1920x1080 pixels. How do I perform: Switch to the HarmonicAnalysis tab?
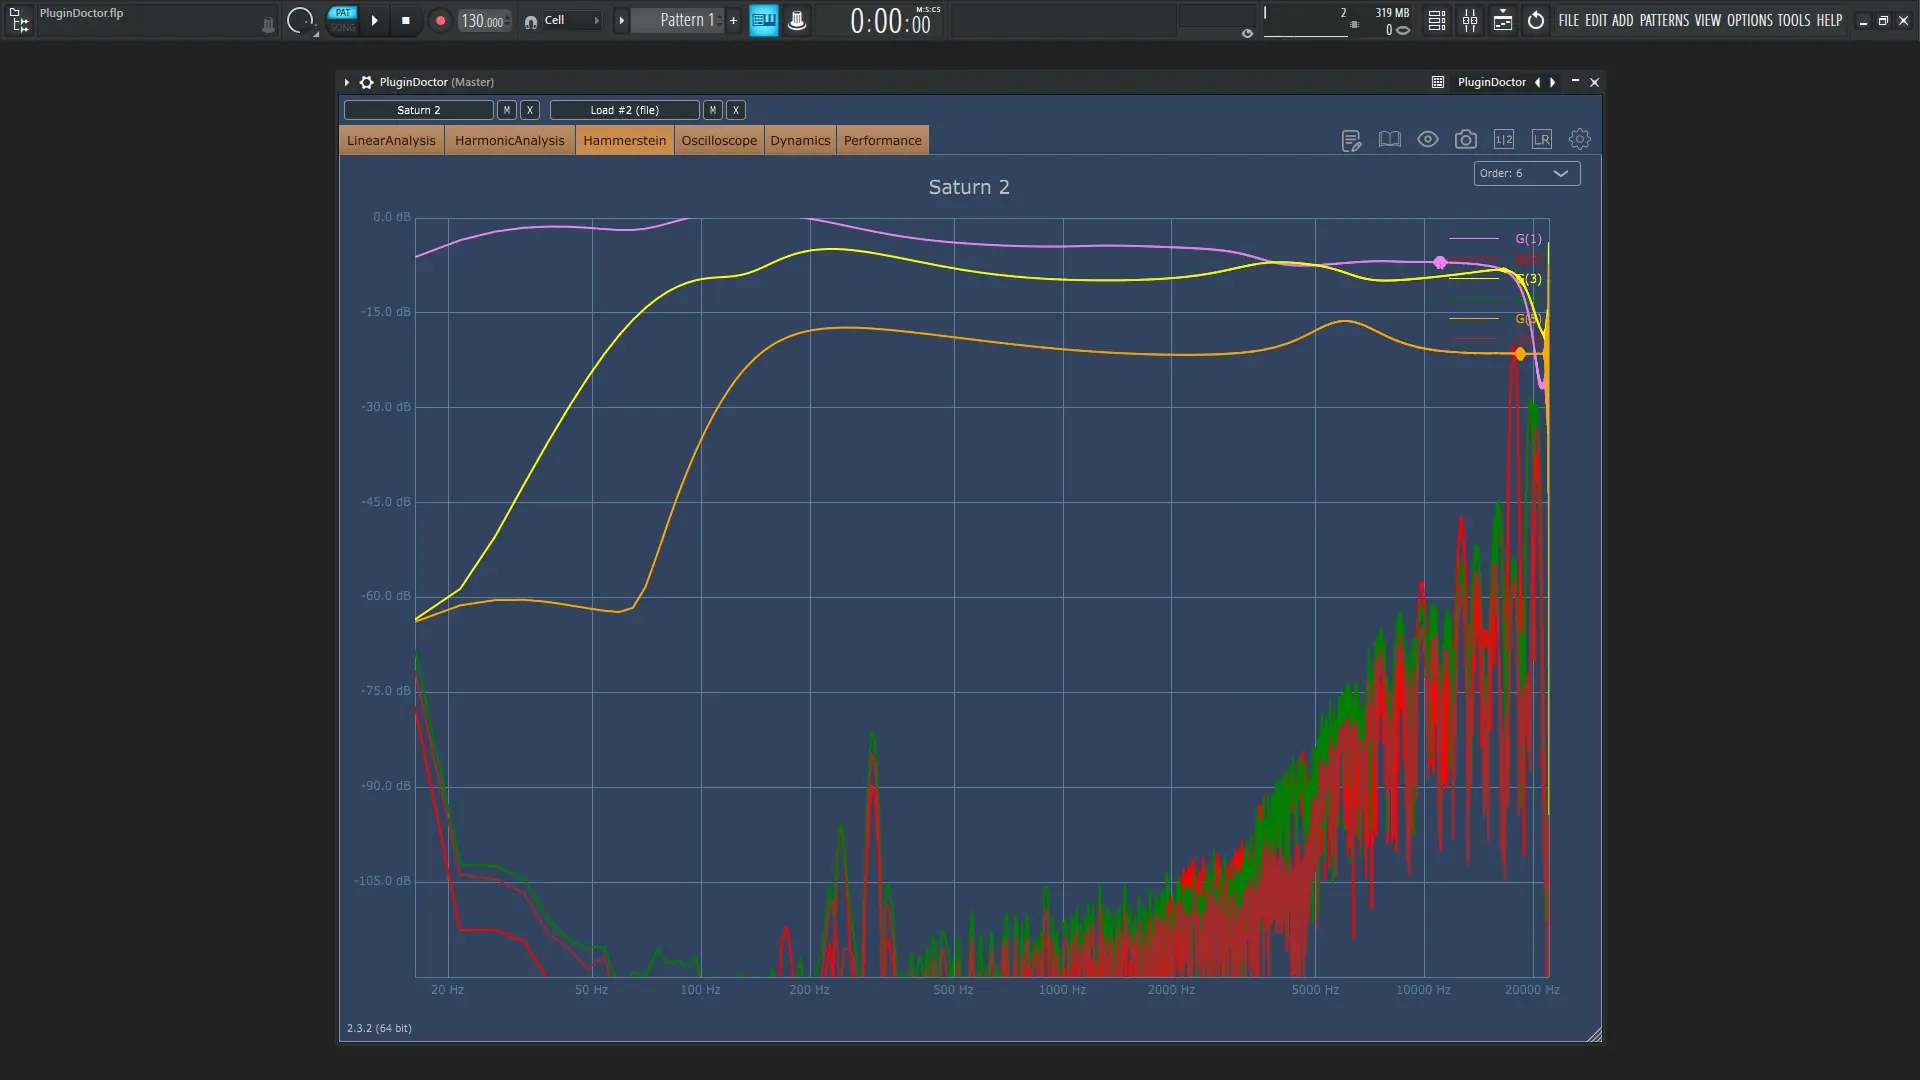coord(509,140)
